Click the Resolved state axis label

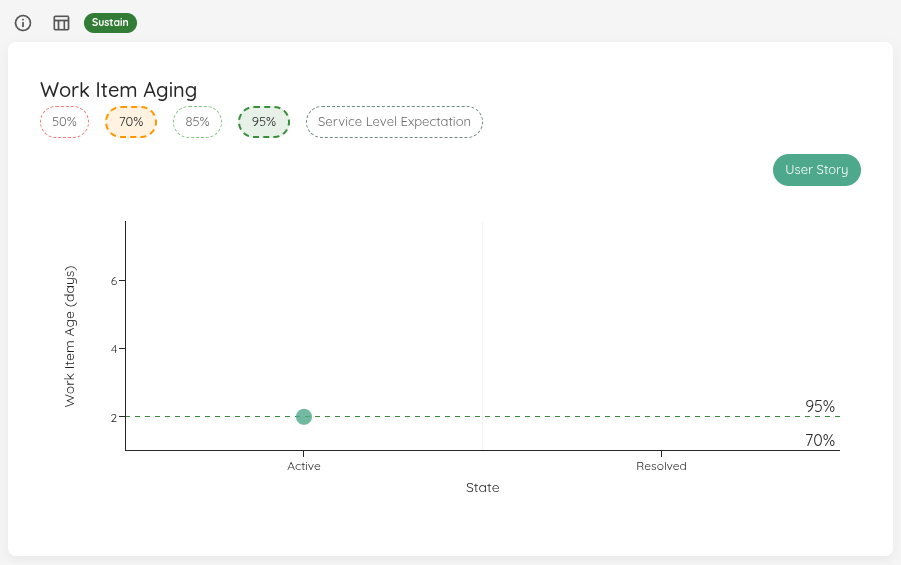coord(661,466)
